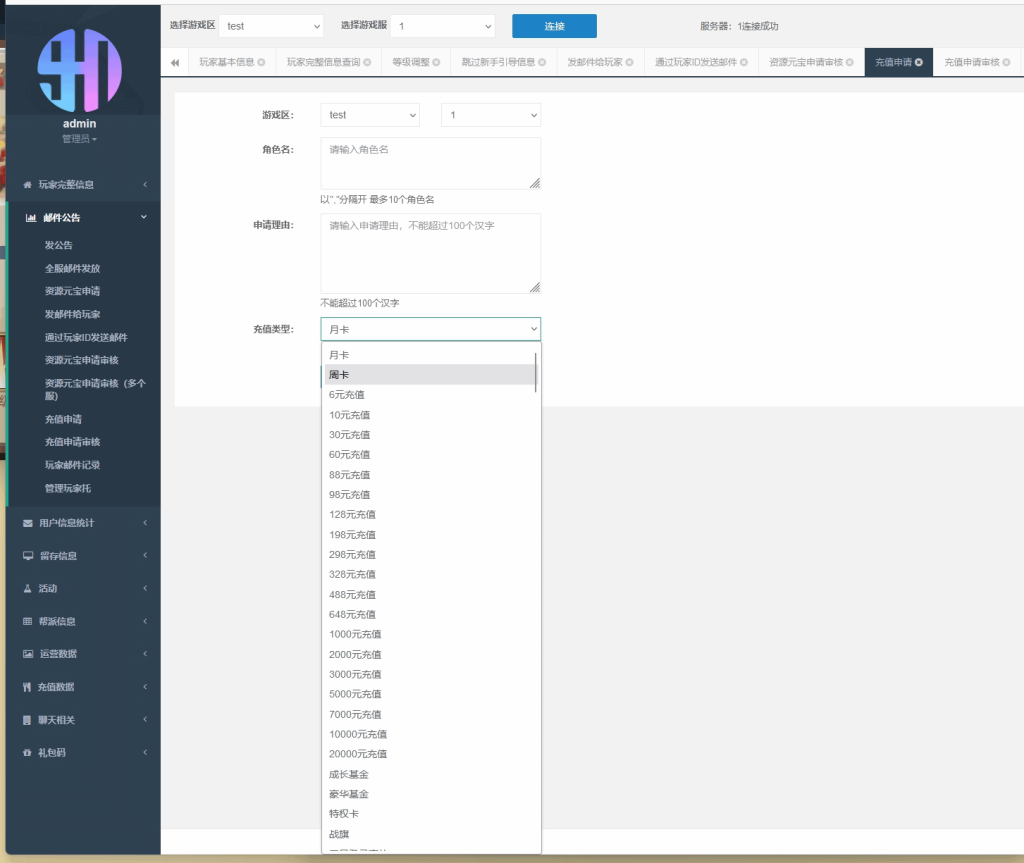Close the 等级调整 tab

pos(437,62)
